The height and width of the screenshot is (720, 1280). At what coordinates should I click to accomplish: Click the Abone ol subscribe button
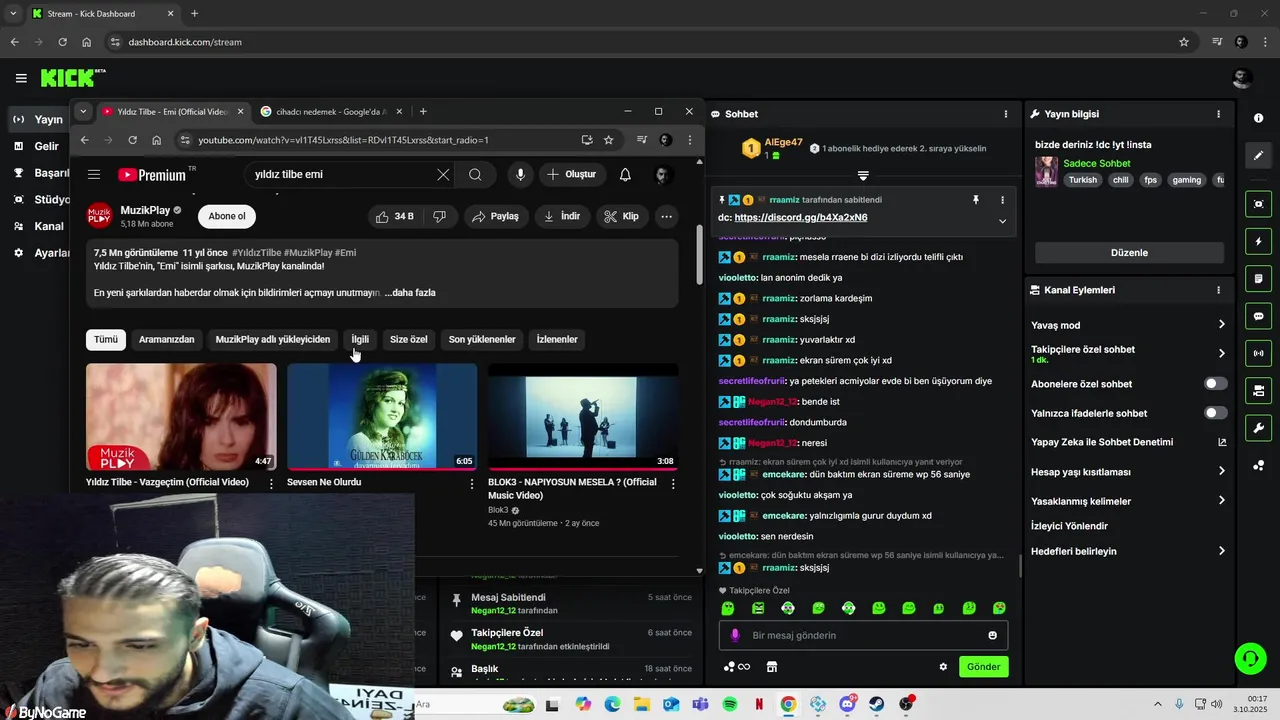[x=227, y=216]
